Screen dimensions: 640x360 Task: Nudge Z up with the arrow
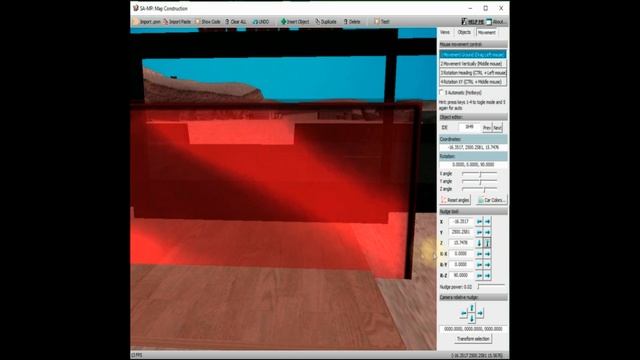(x=487, y=243)
